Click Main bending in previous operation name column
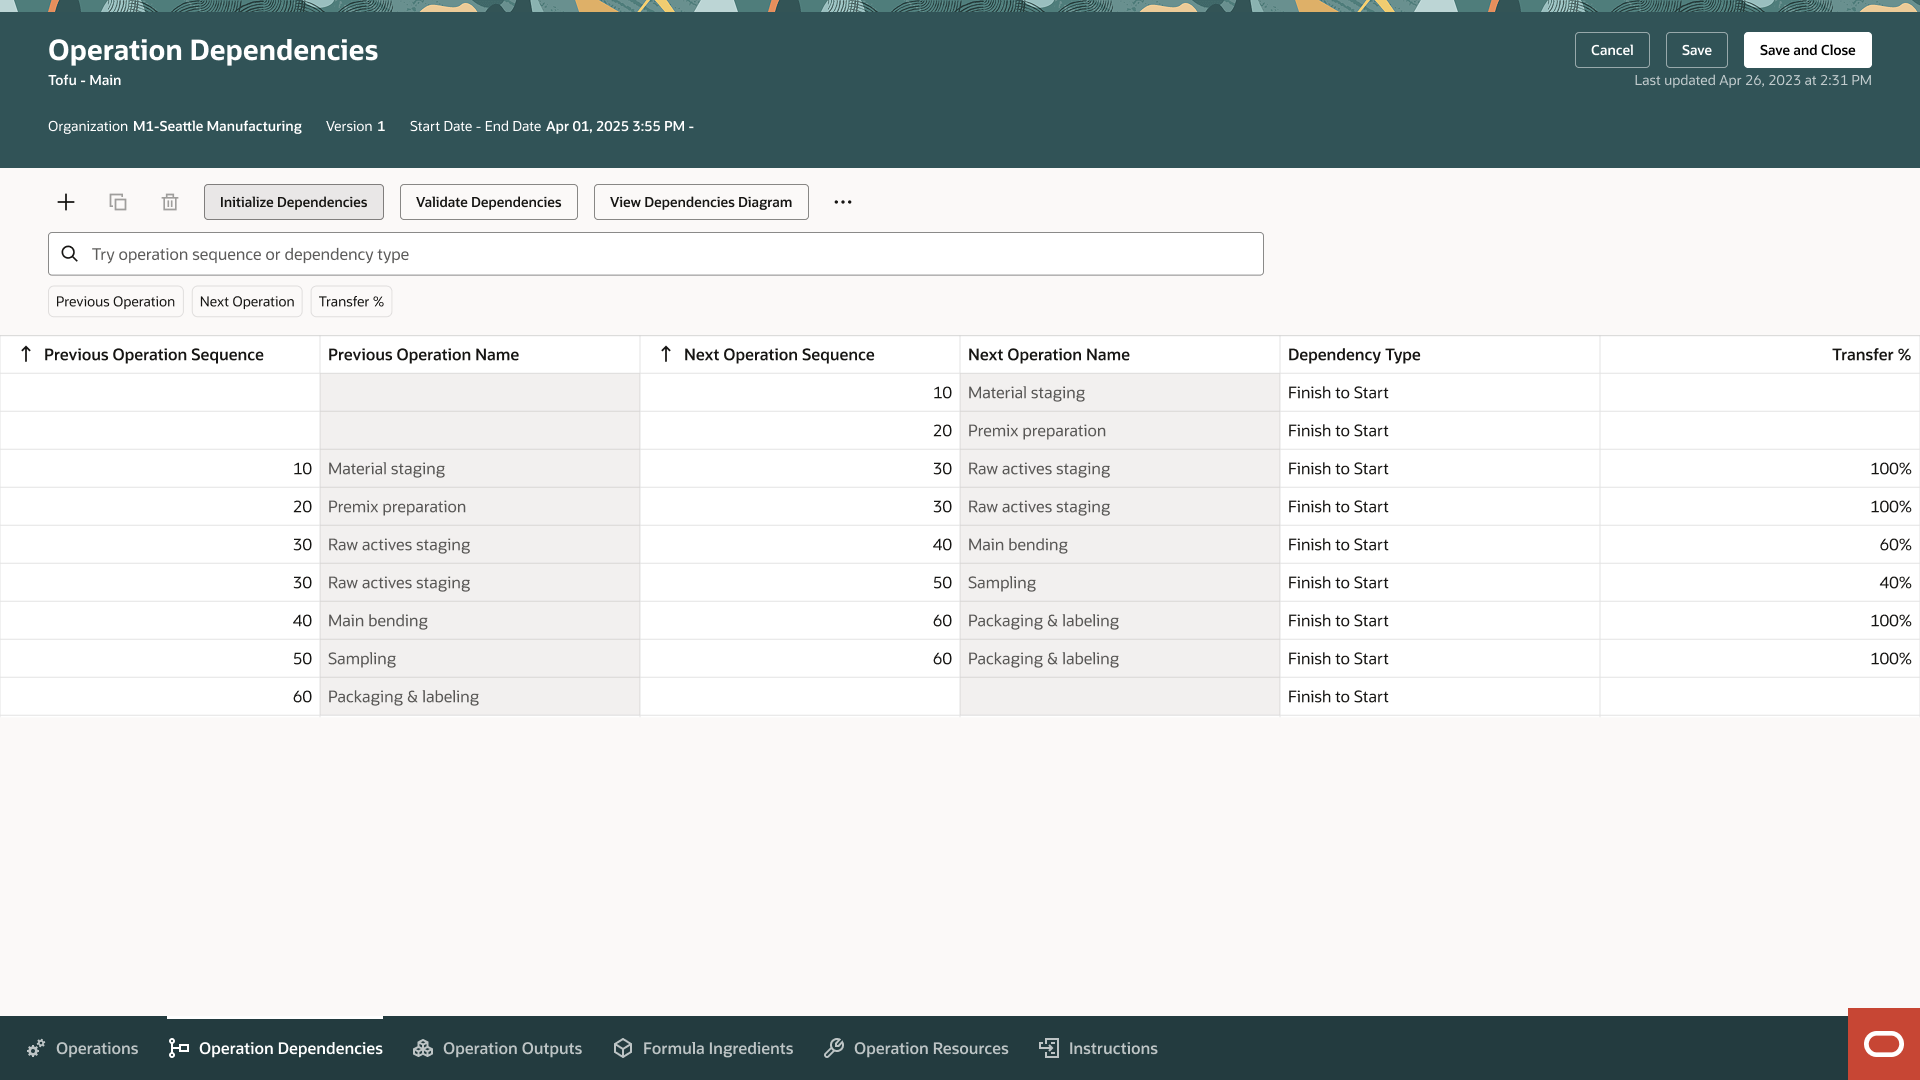The height and width of the screenshot is (1080, 1920). [x=480, y=621]
